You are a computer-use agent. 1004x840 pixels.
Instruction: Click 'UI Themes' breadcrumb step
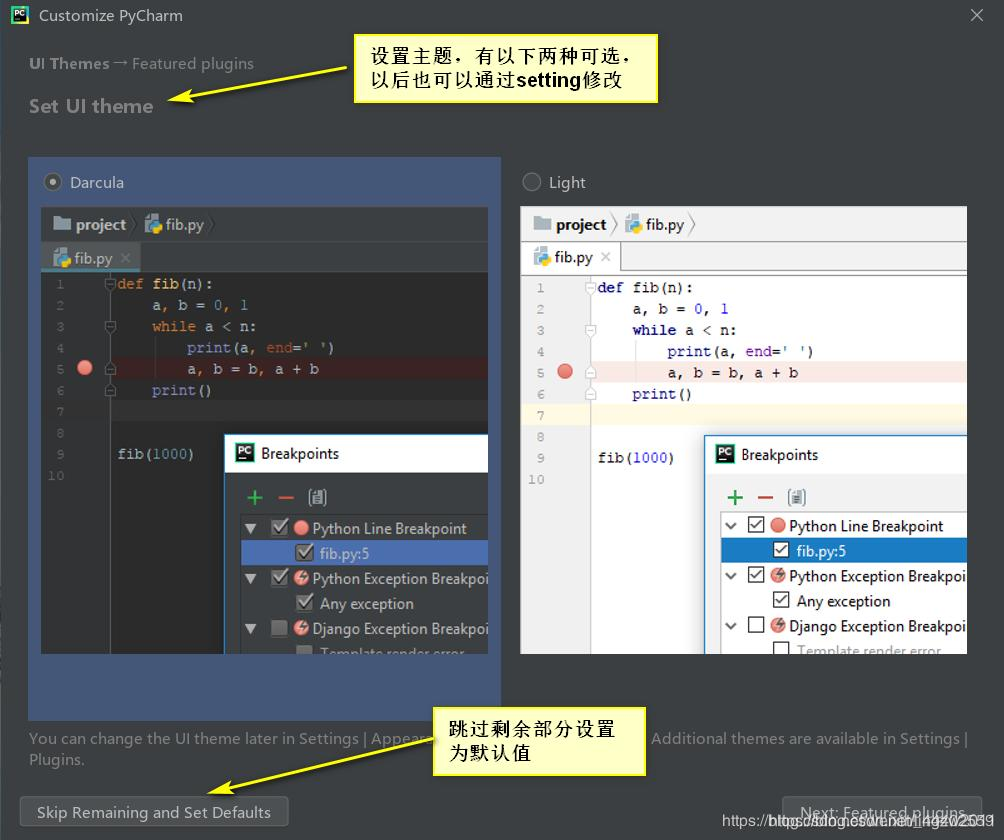[69, 64]
